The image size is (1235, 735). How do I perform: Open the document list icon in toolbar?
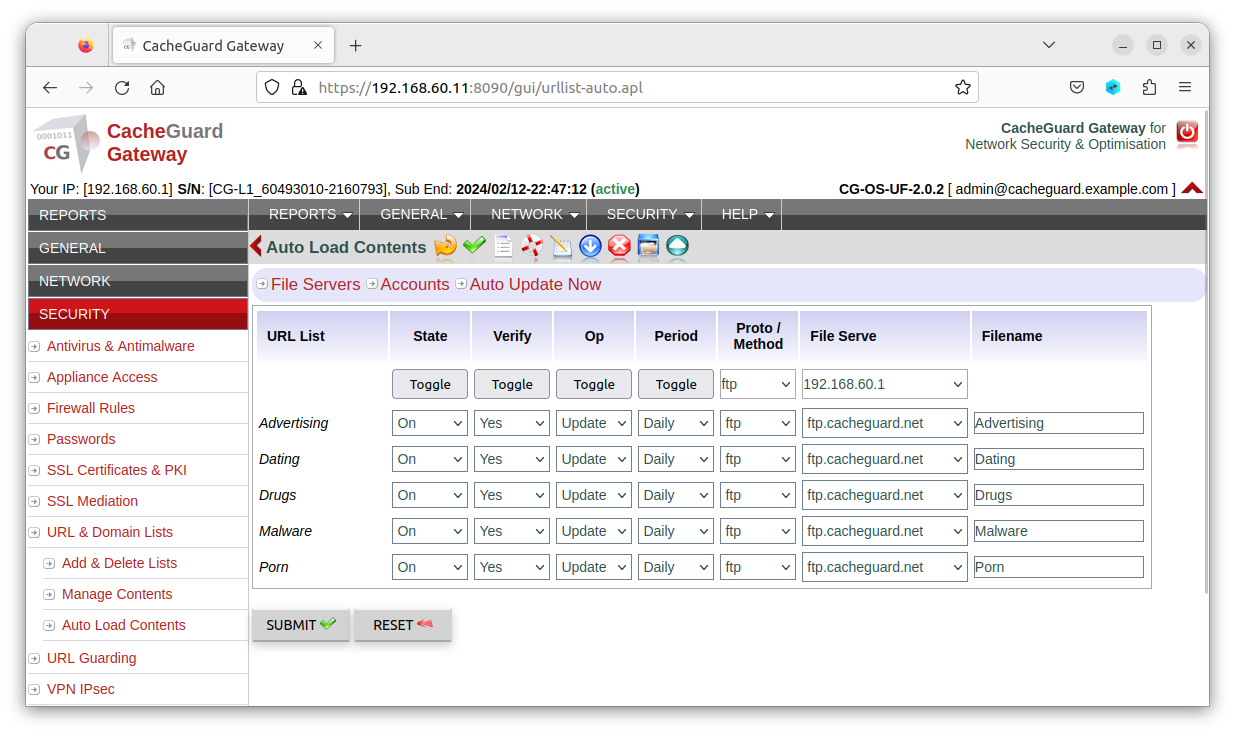(503, 246)
